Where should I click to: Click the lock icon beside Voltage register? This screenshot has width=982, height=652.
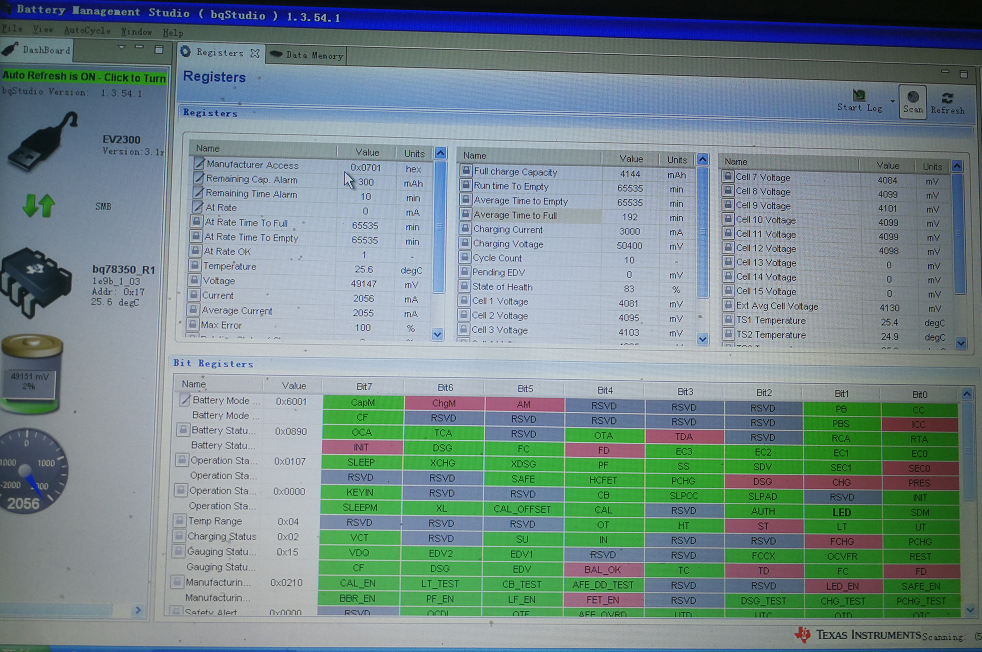pyautogui.click(x=194, y=281)
